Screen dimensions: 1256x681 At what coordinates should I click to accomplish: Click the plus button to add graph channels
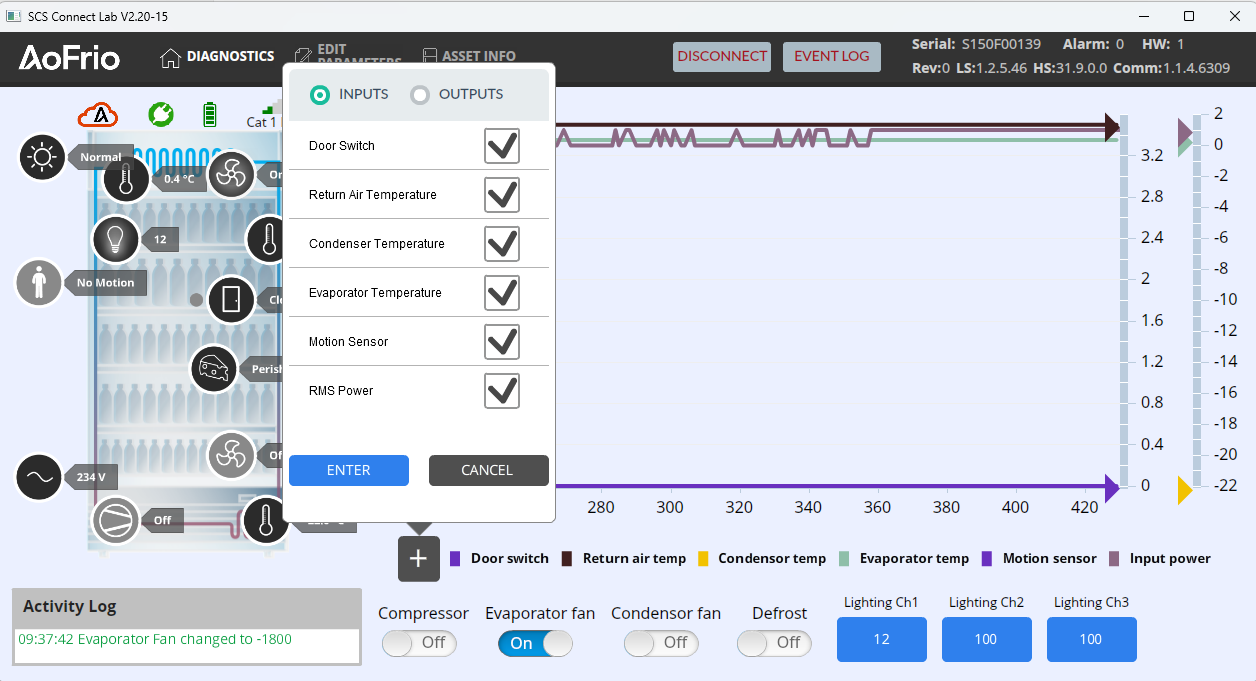point(419,559)
